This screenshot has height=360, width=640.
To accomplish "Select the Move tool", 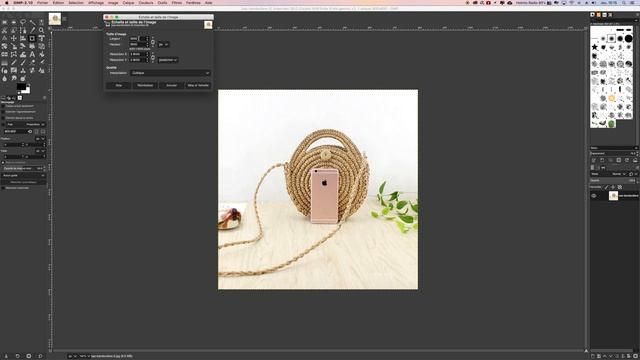I will (13, 38).
